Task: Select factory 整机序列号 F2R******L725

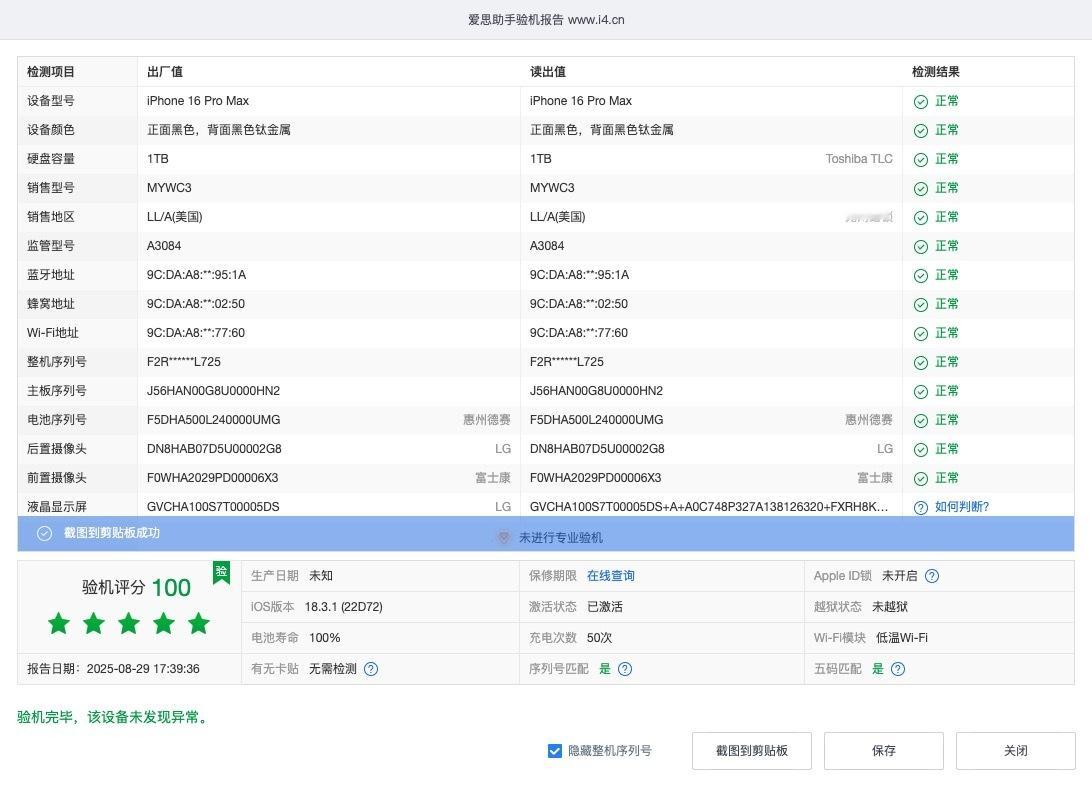Action: click(184, 362)
